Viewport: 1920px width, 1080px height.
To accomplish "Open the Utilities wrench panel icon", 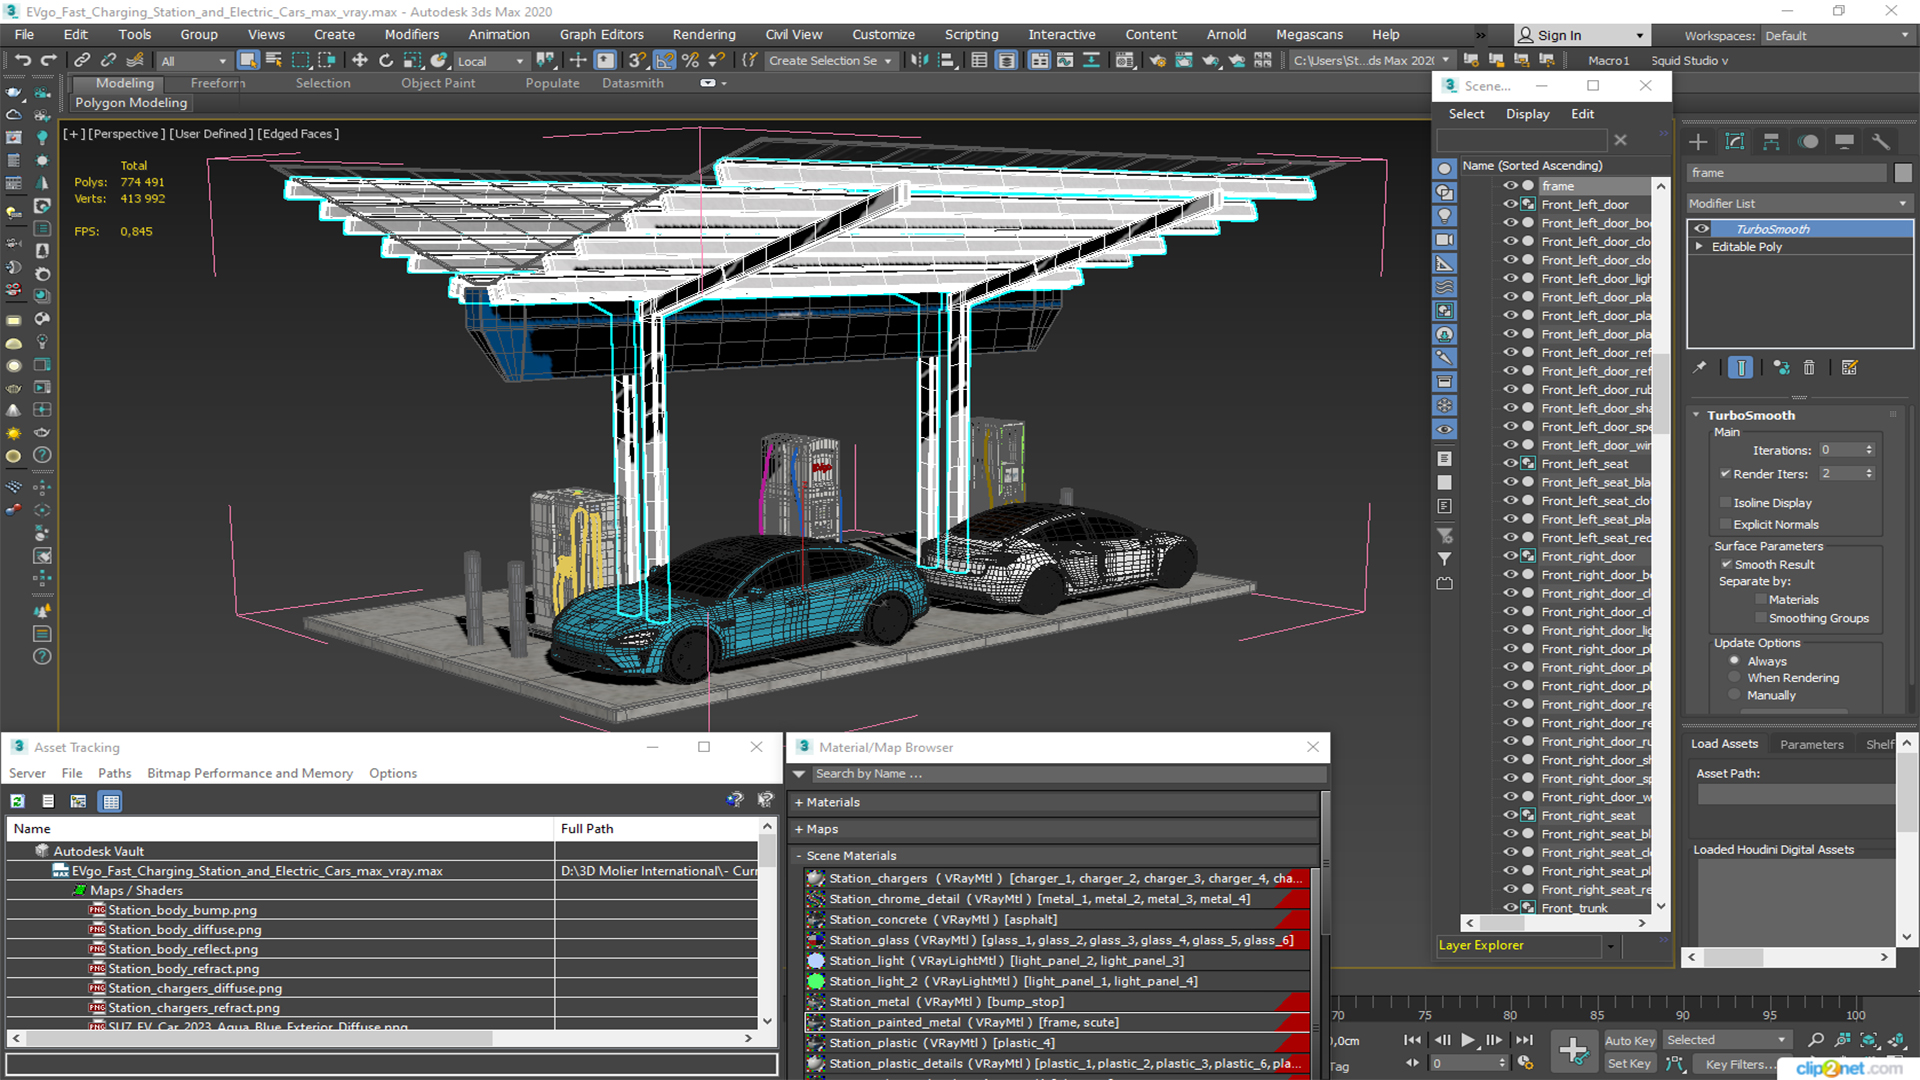I will 1881,142.
